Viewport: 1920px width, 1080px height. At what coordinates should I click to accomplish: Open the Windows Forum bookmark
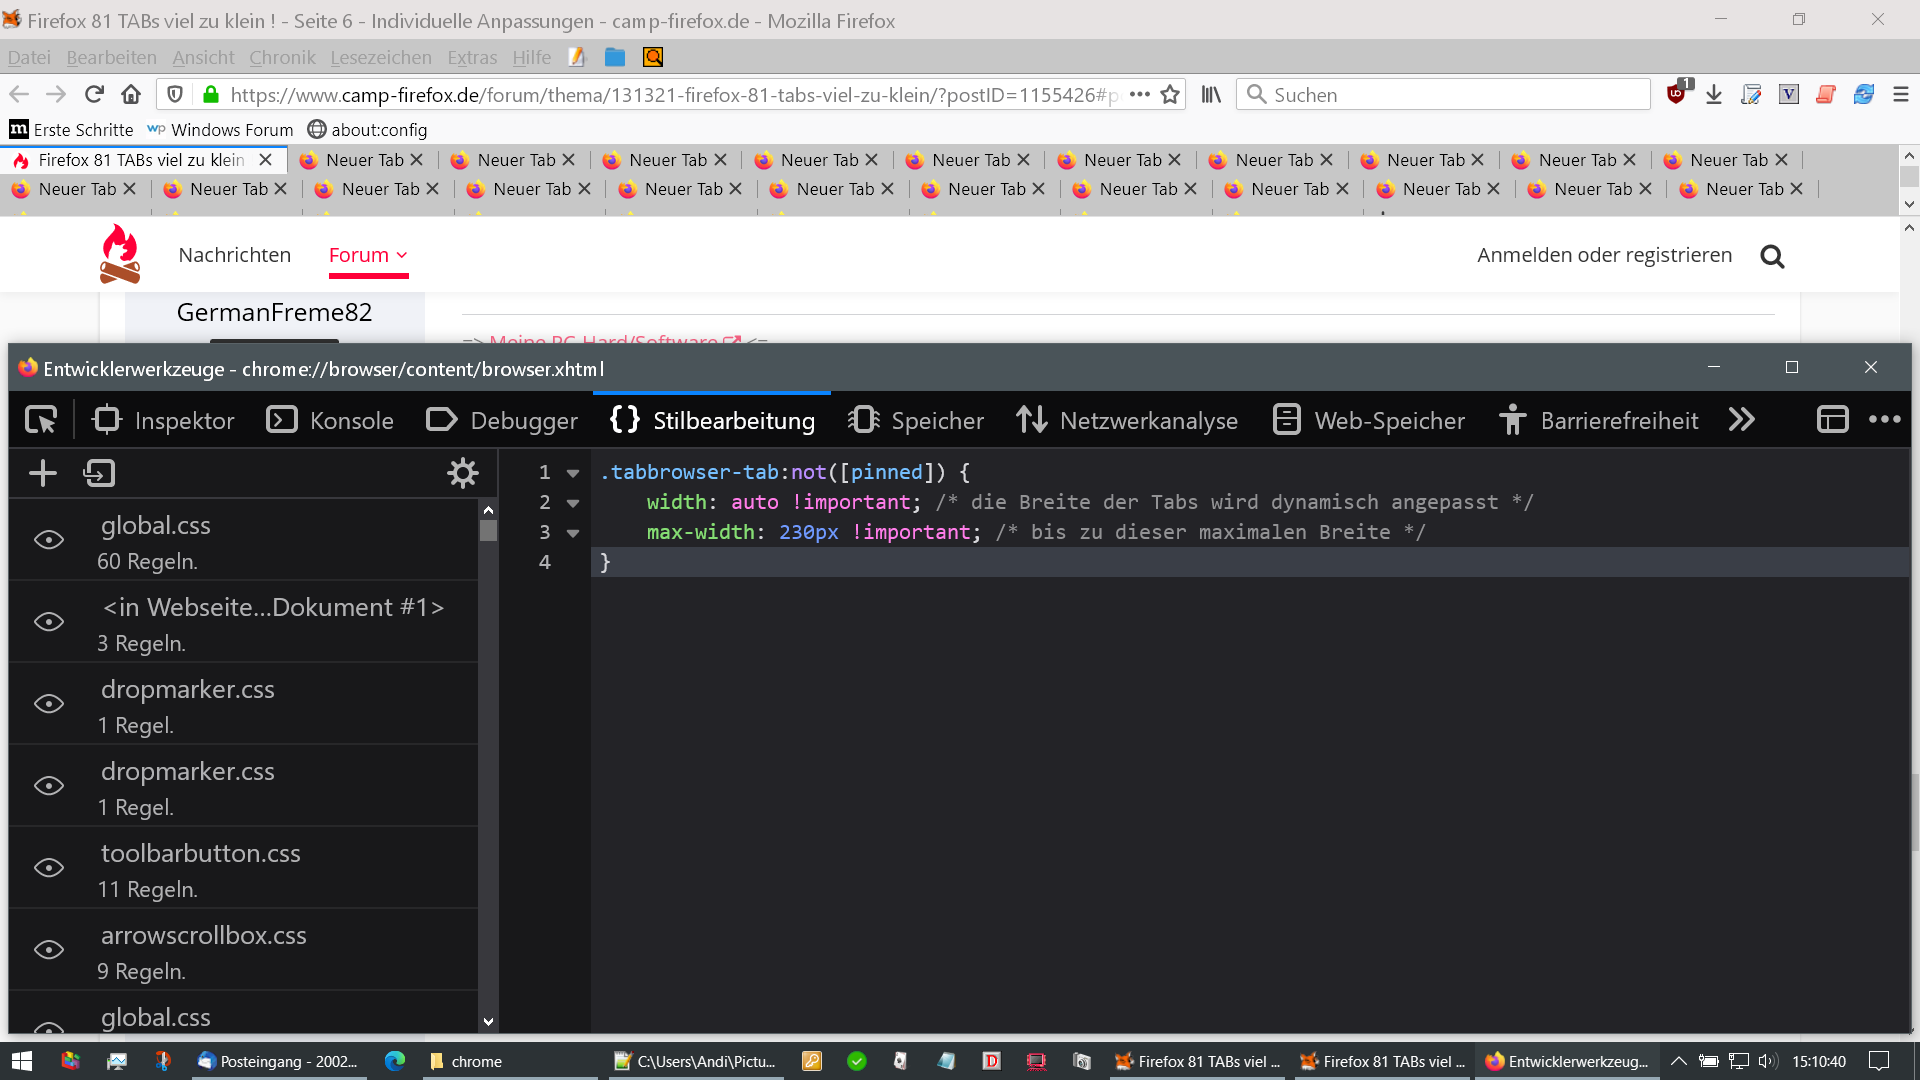221,130
